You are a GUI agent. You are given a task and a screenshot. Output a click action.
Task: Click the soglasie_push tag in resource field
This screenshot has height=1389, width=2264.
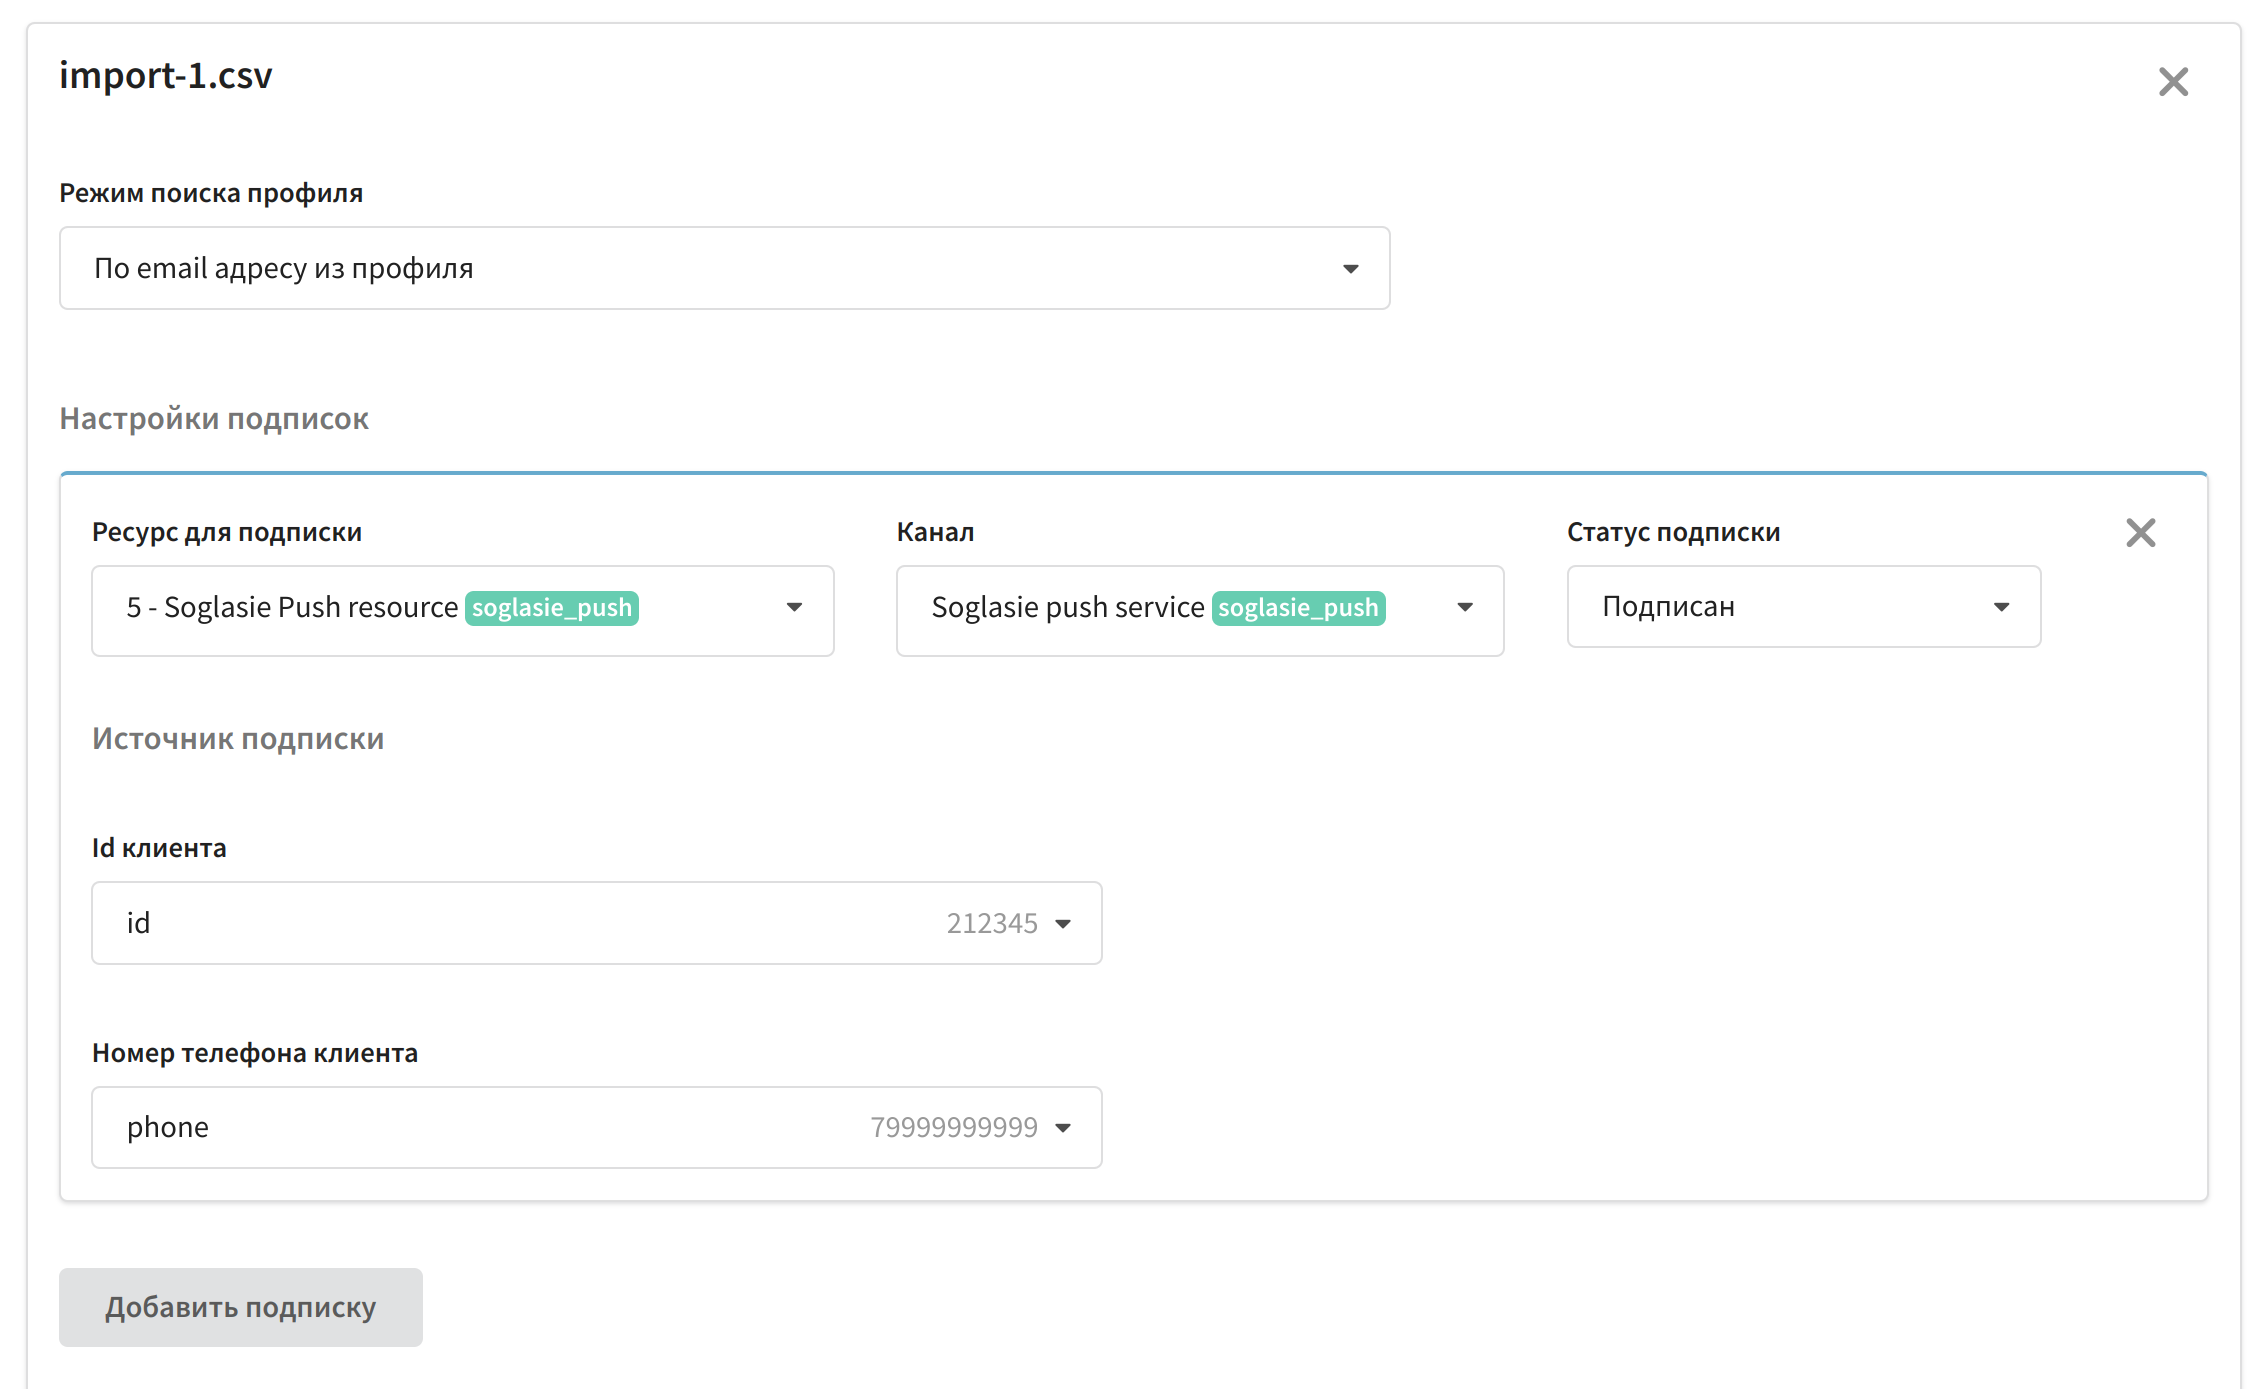point(552,608)
